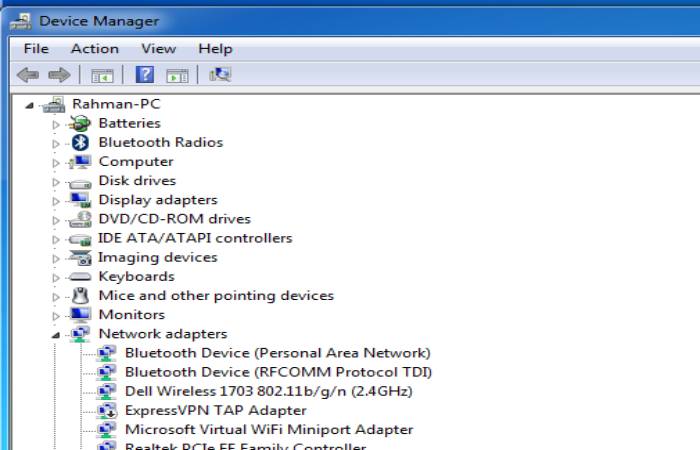700x450 pixels.
Task: Click the IDE ATA/ATAPI controllers icon
Action: click(80, 240)
